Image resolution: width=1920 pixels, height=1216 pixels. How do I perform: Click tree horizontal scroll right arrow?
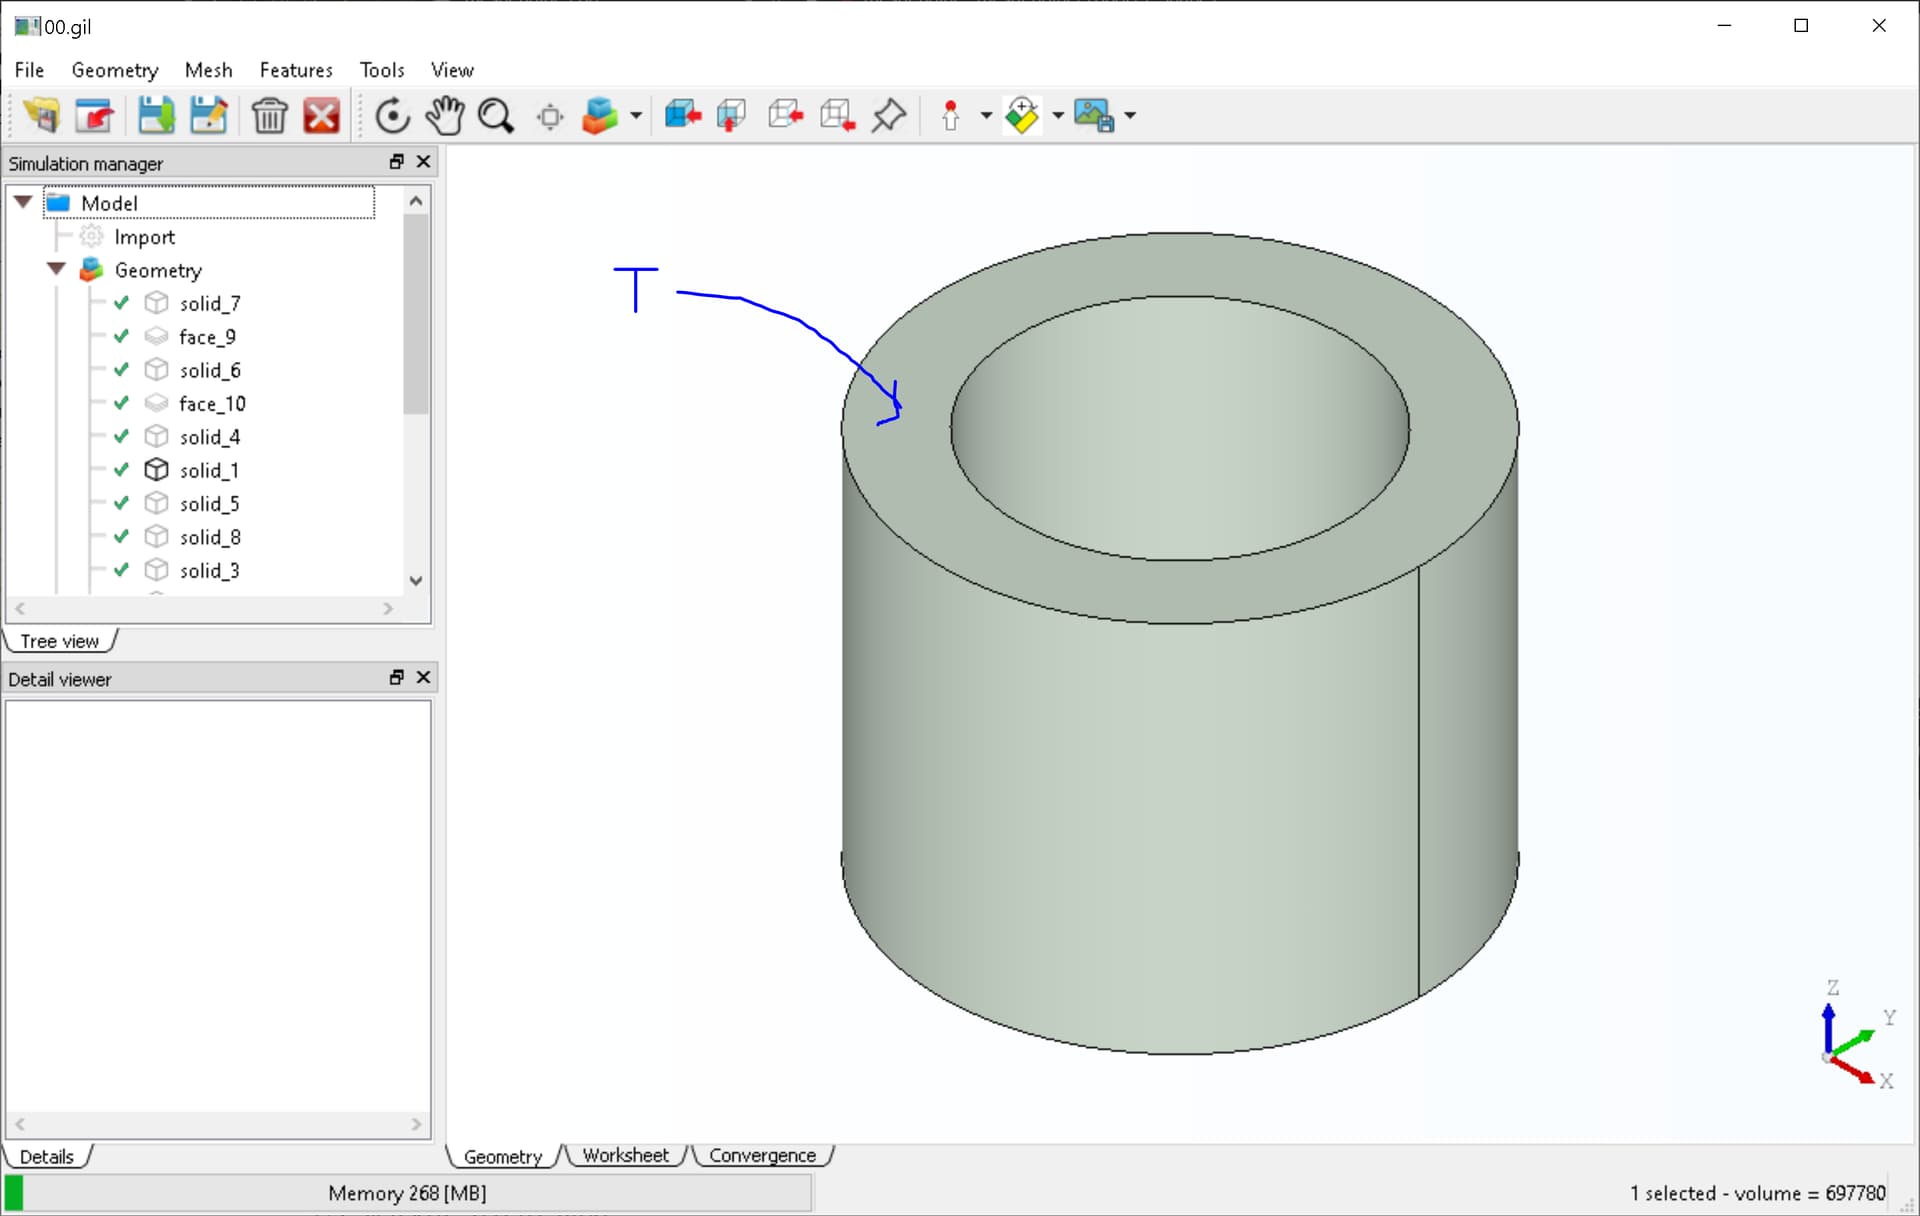click(388, 608)
